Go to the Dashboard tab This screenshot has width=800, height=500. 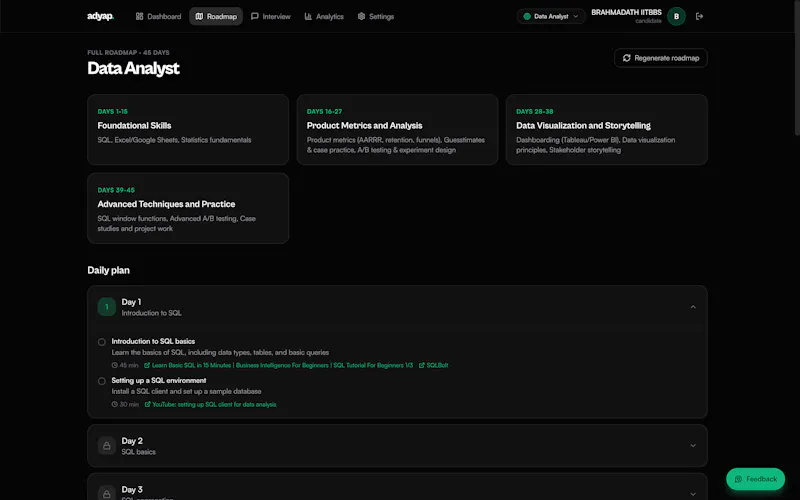tap(158, 16)
